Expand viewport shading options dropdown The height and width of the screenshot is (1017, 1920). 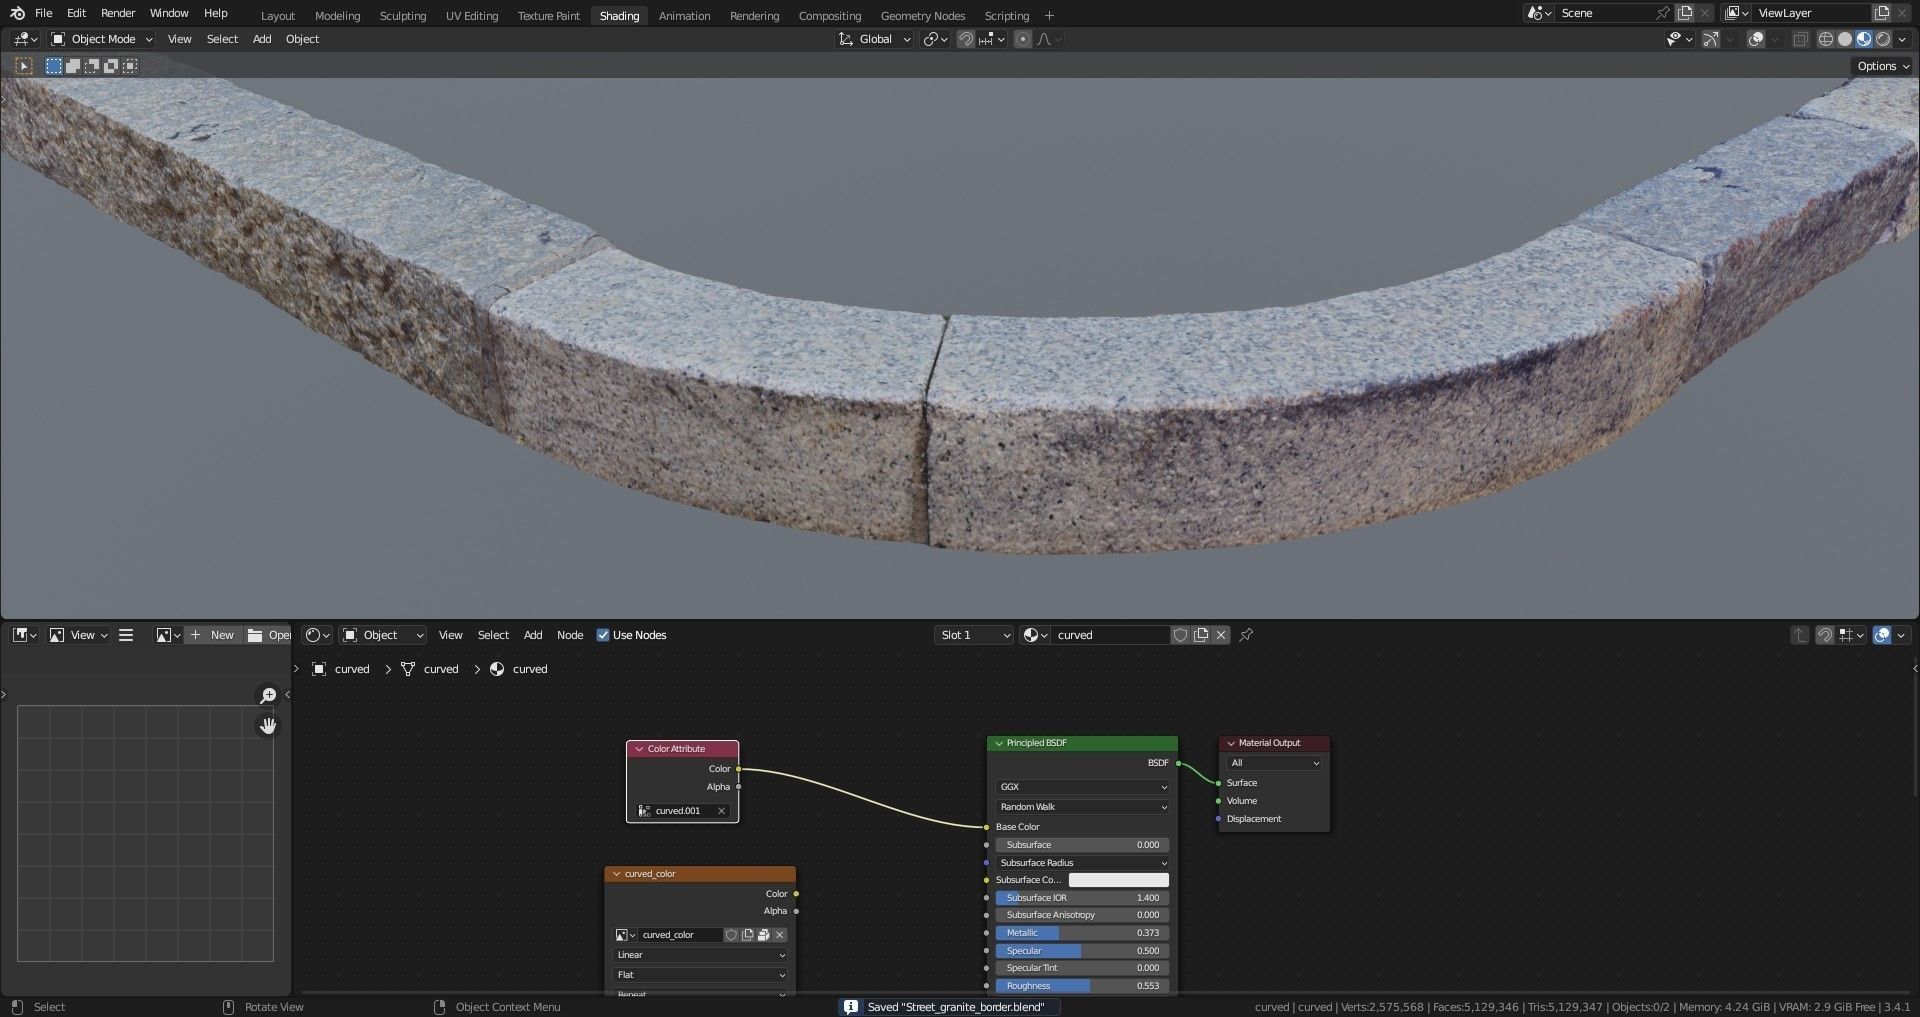coord(1902,39)
